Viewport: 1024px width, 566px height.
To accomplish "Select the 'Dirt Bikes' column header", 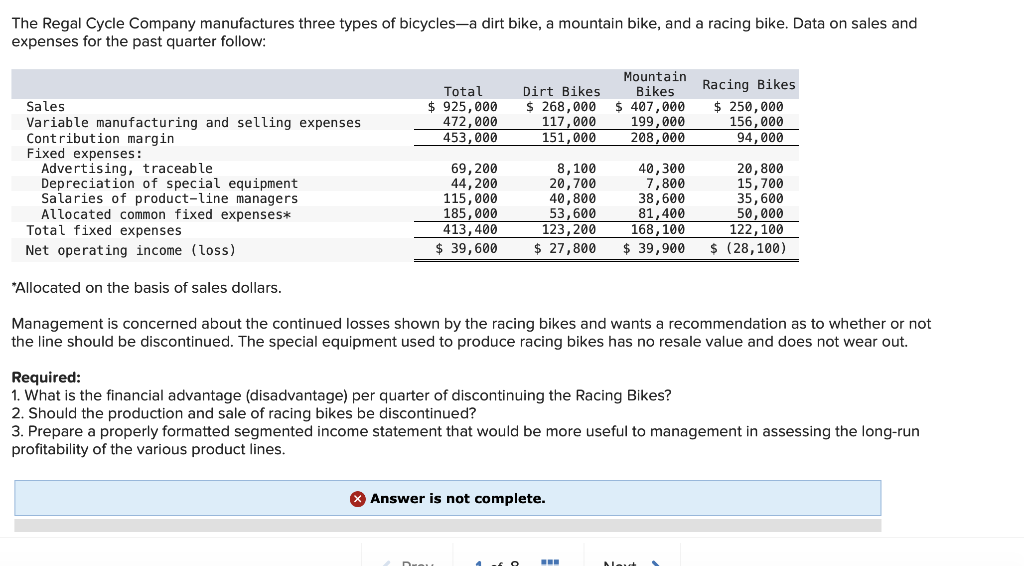I will click(x=561, y=92).
